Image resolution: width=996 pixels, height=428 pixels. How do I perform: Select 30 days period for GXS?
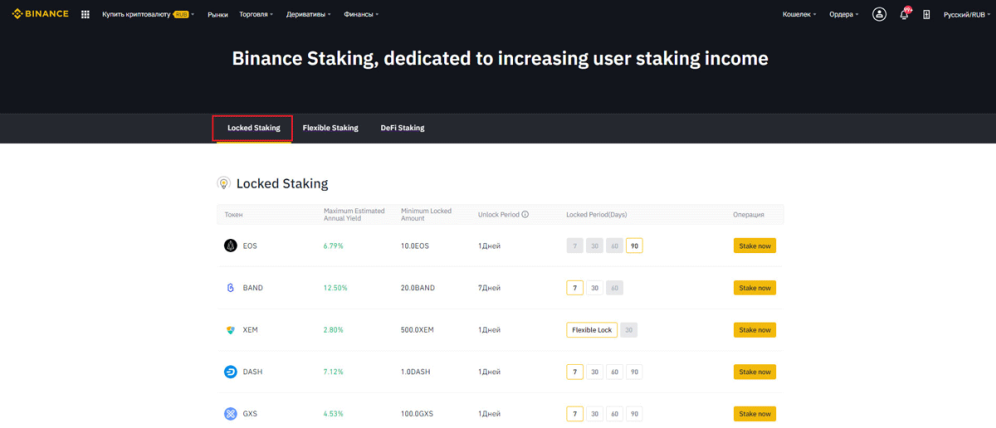(x=595, y=414)
